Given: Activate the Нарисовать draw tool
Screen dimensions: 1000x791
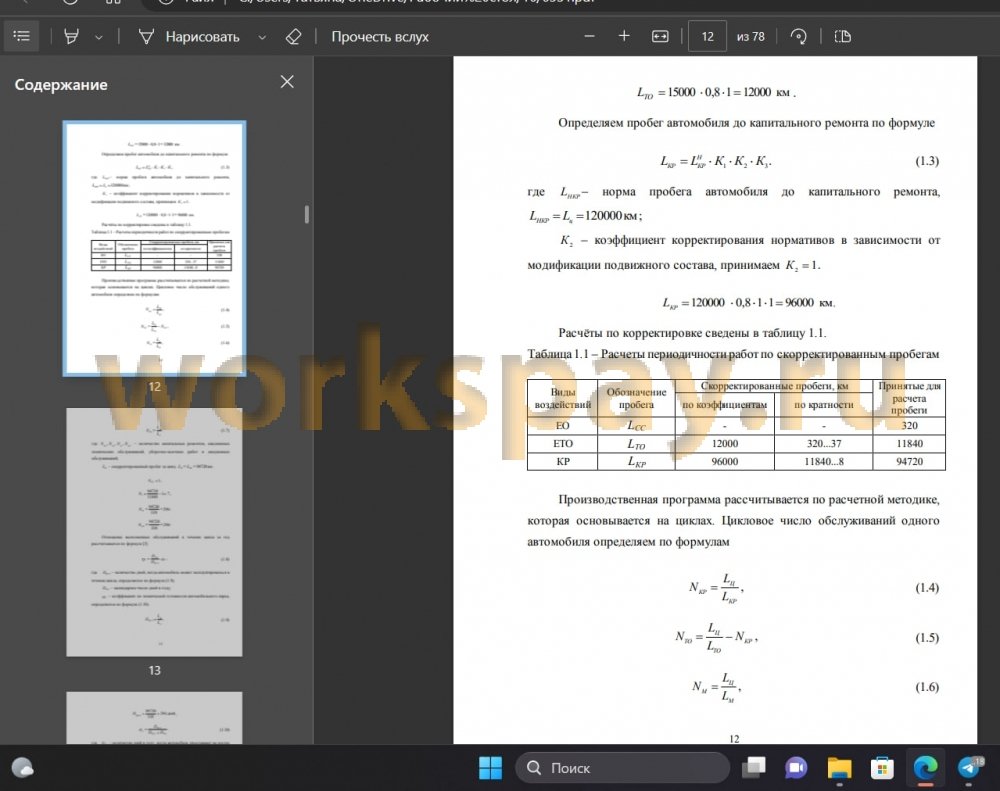Looking at the screenshot, I should pos(189,37).
